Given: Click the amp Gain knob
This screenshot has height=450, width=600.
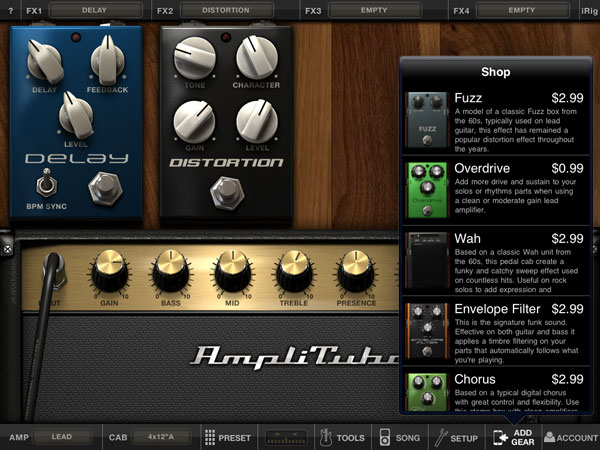Looking at the screenshot, I should pyautogui.click(x=109, y=271).
